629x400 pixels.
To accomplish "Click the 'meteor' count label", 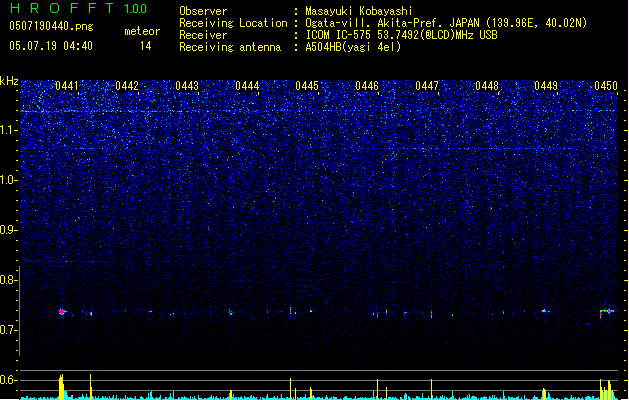I will coord(142,31).
